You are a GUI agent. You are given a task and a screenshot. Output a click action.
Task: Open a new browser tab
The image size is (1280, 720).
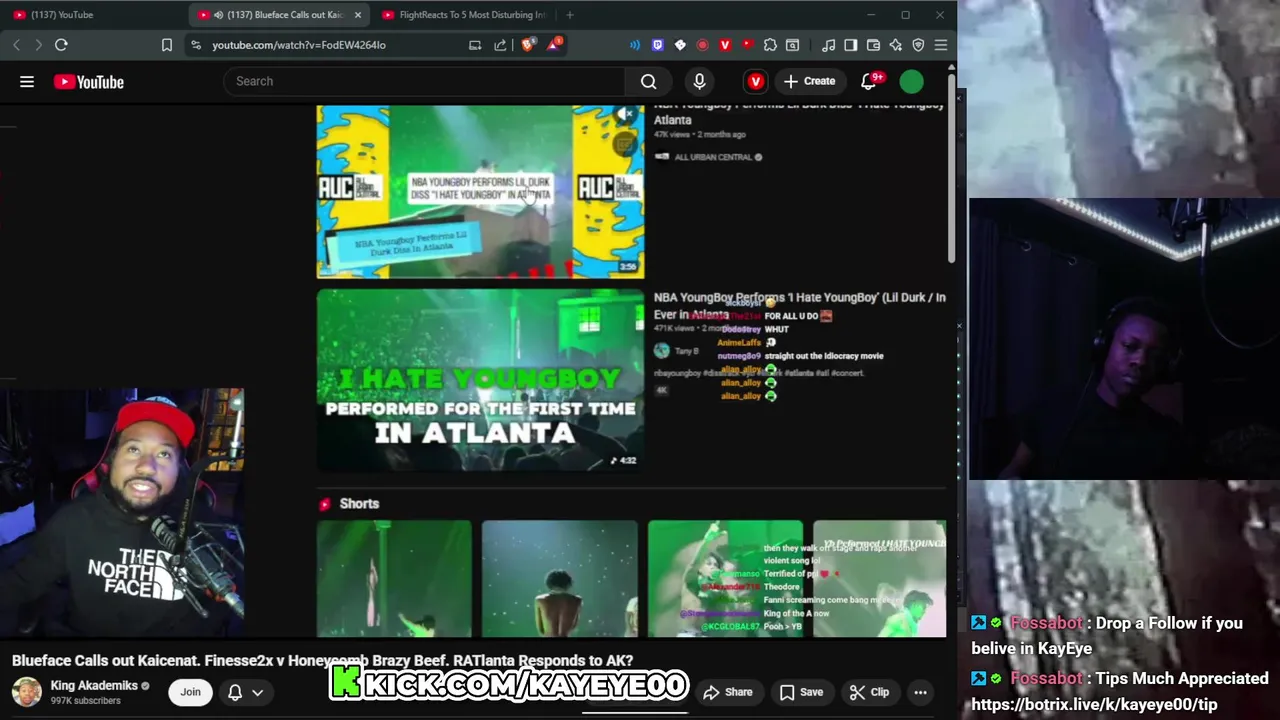tap(570, 15)
